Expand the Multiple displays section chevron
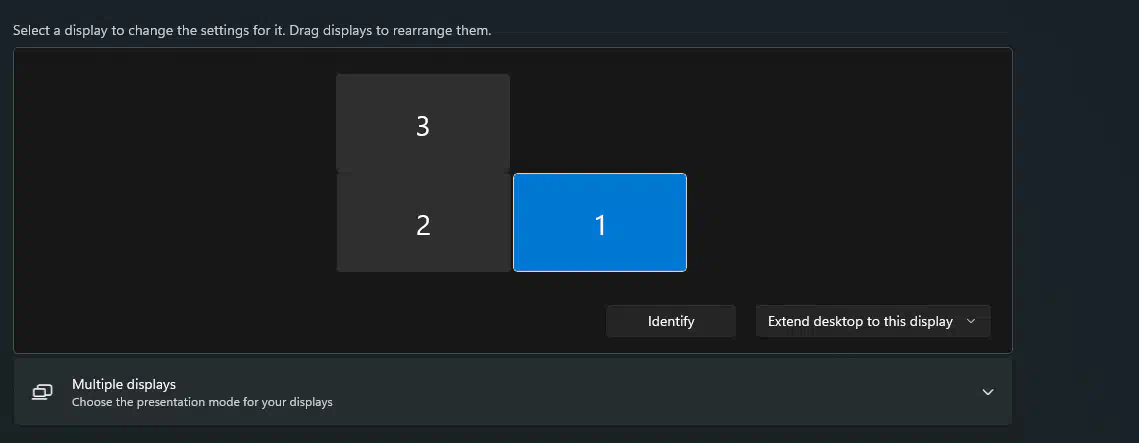The width and height of the screenshot is (1139, 443). 987,392
